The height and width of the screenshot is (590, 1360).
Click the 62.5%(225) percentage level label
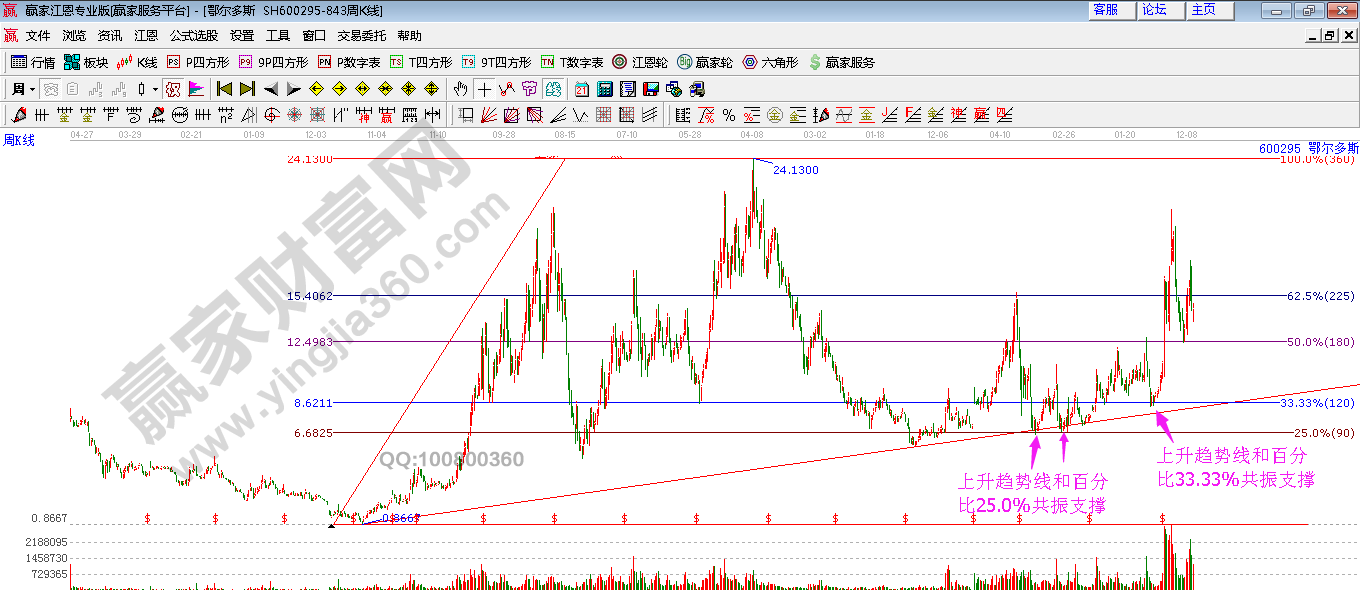pyautogui.click(x=1319, y=296)
